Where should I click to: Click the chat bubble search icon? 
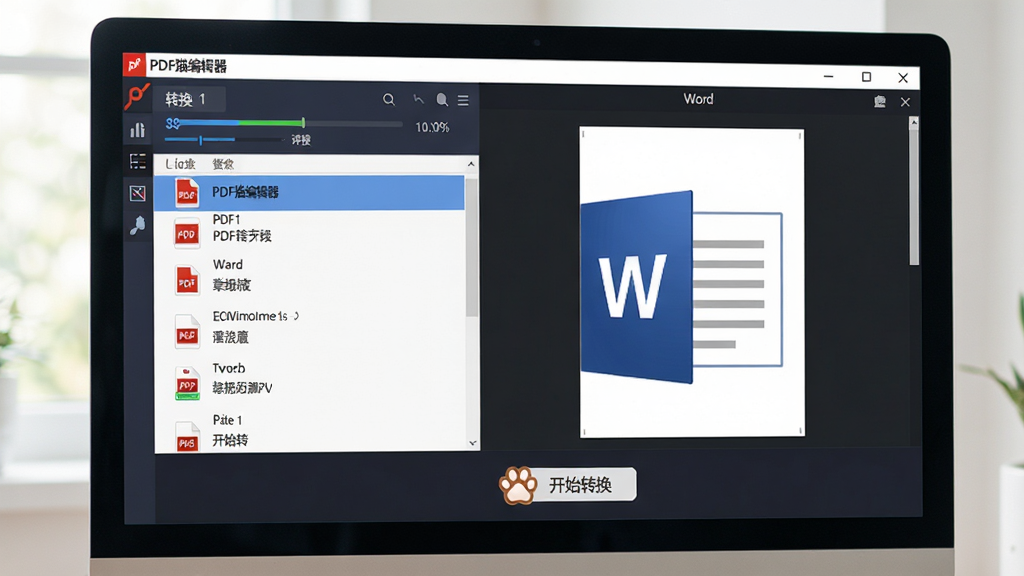pos(442,99)
